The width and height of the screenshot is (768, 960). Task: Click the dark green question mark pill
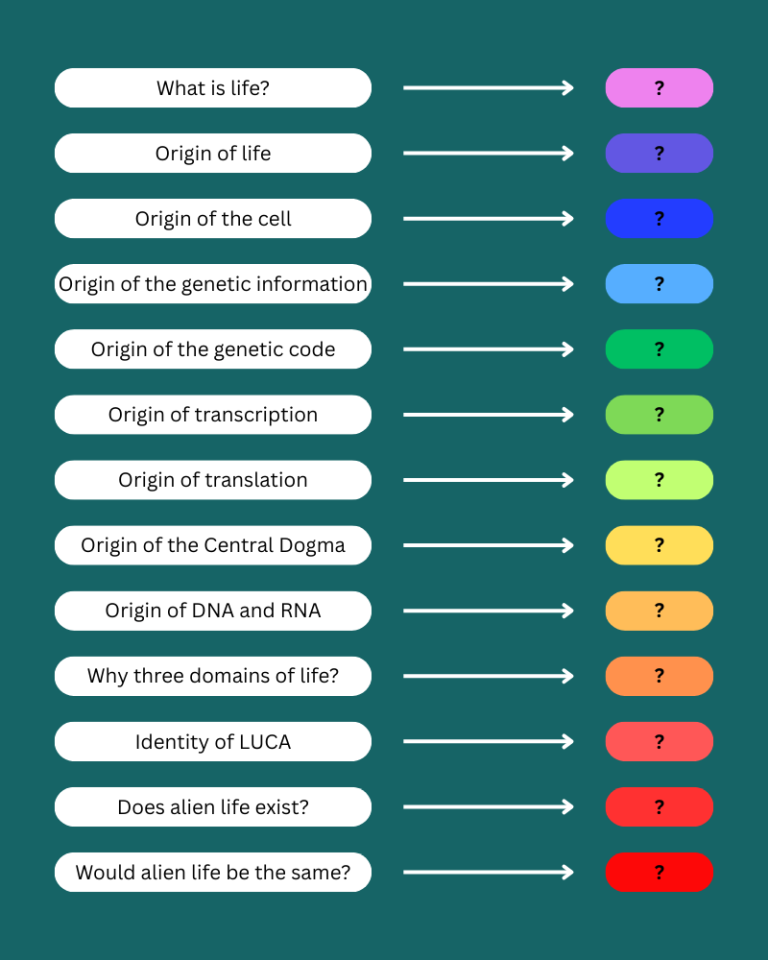(659, 349)
